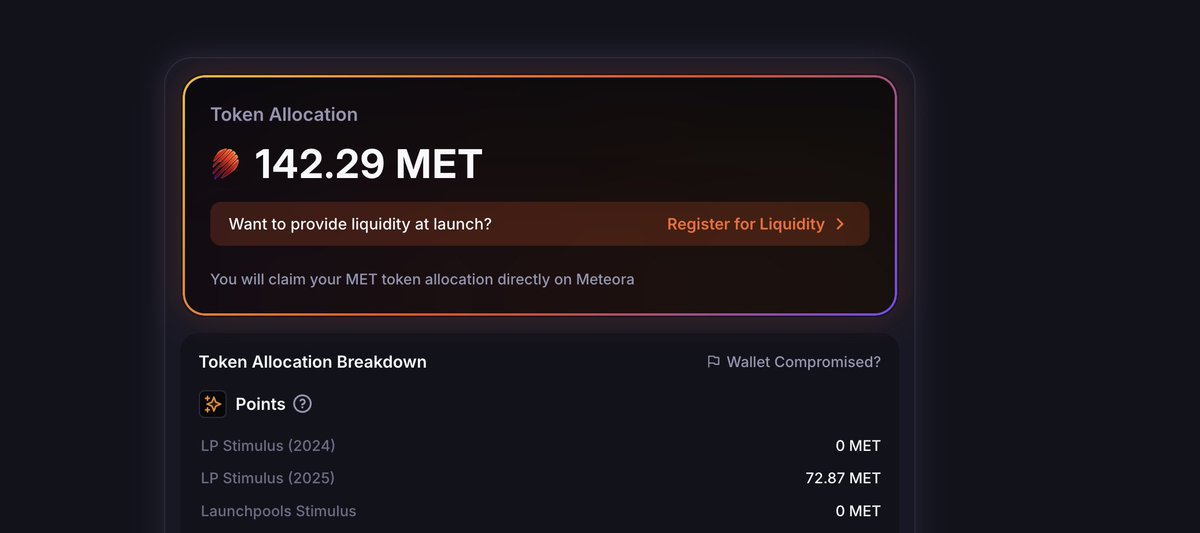This screenshot has height=533, width=1200.
Task: Click the Wallet Compromised? link
Action: pos(803,362)
